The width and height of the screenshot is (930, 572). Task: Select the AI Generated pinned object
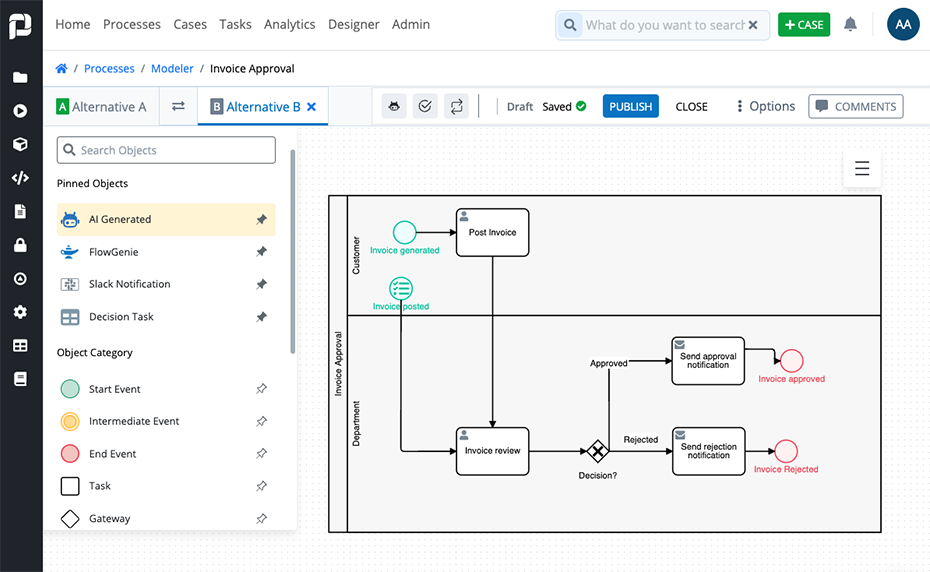tap(166, 220)
